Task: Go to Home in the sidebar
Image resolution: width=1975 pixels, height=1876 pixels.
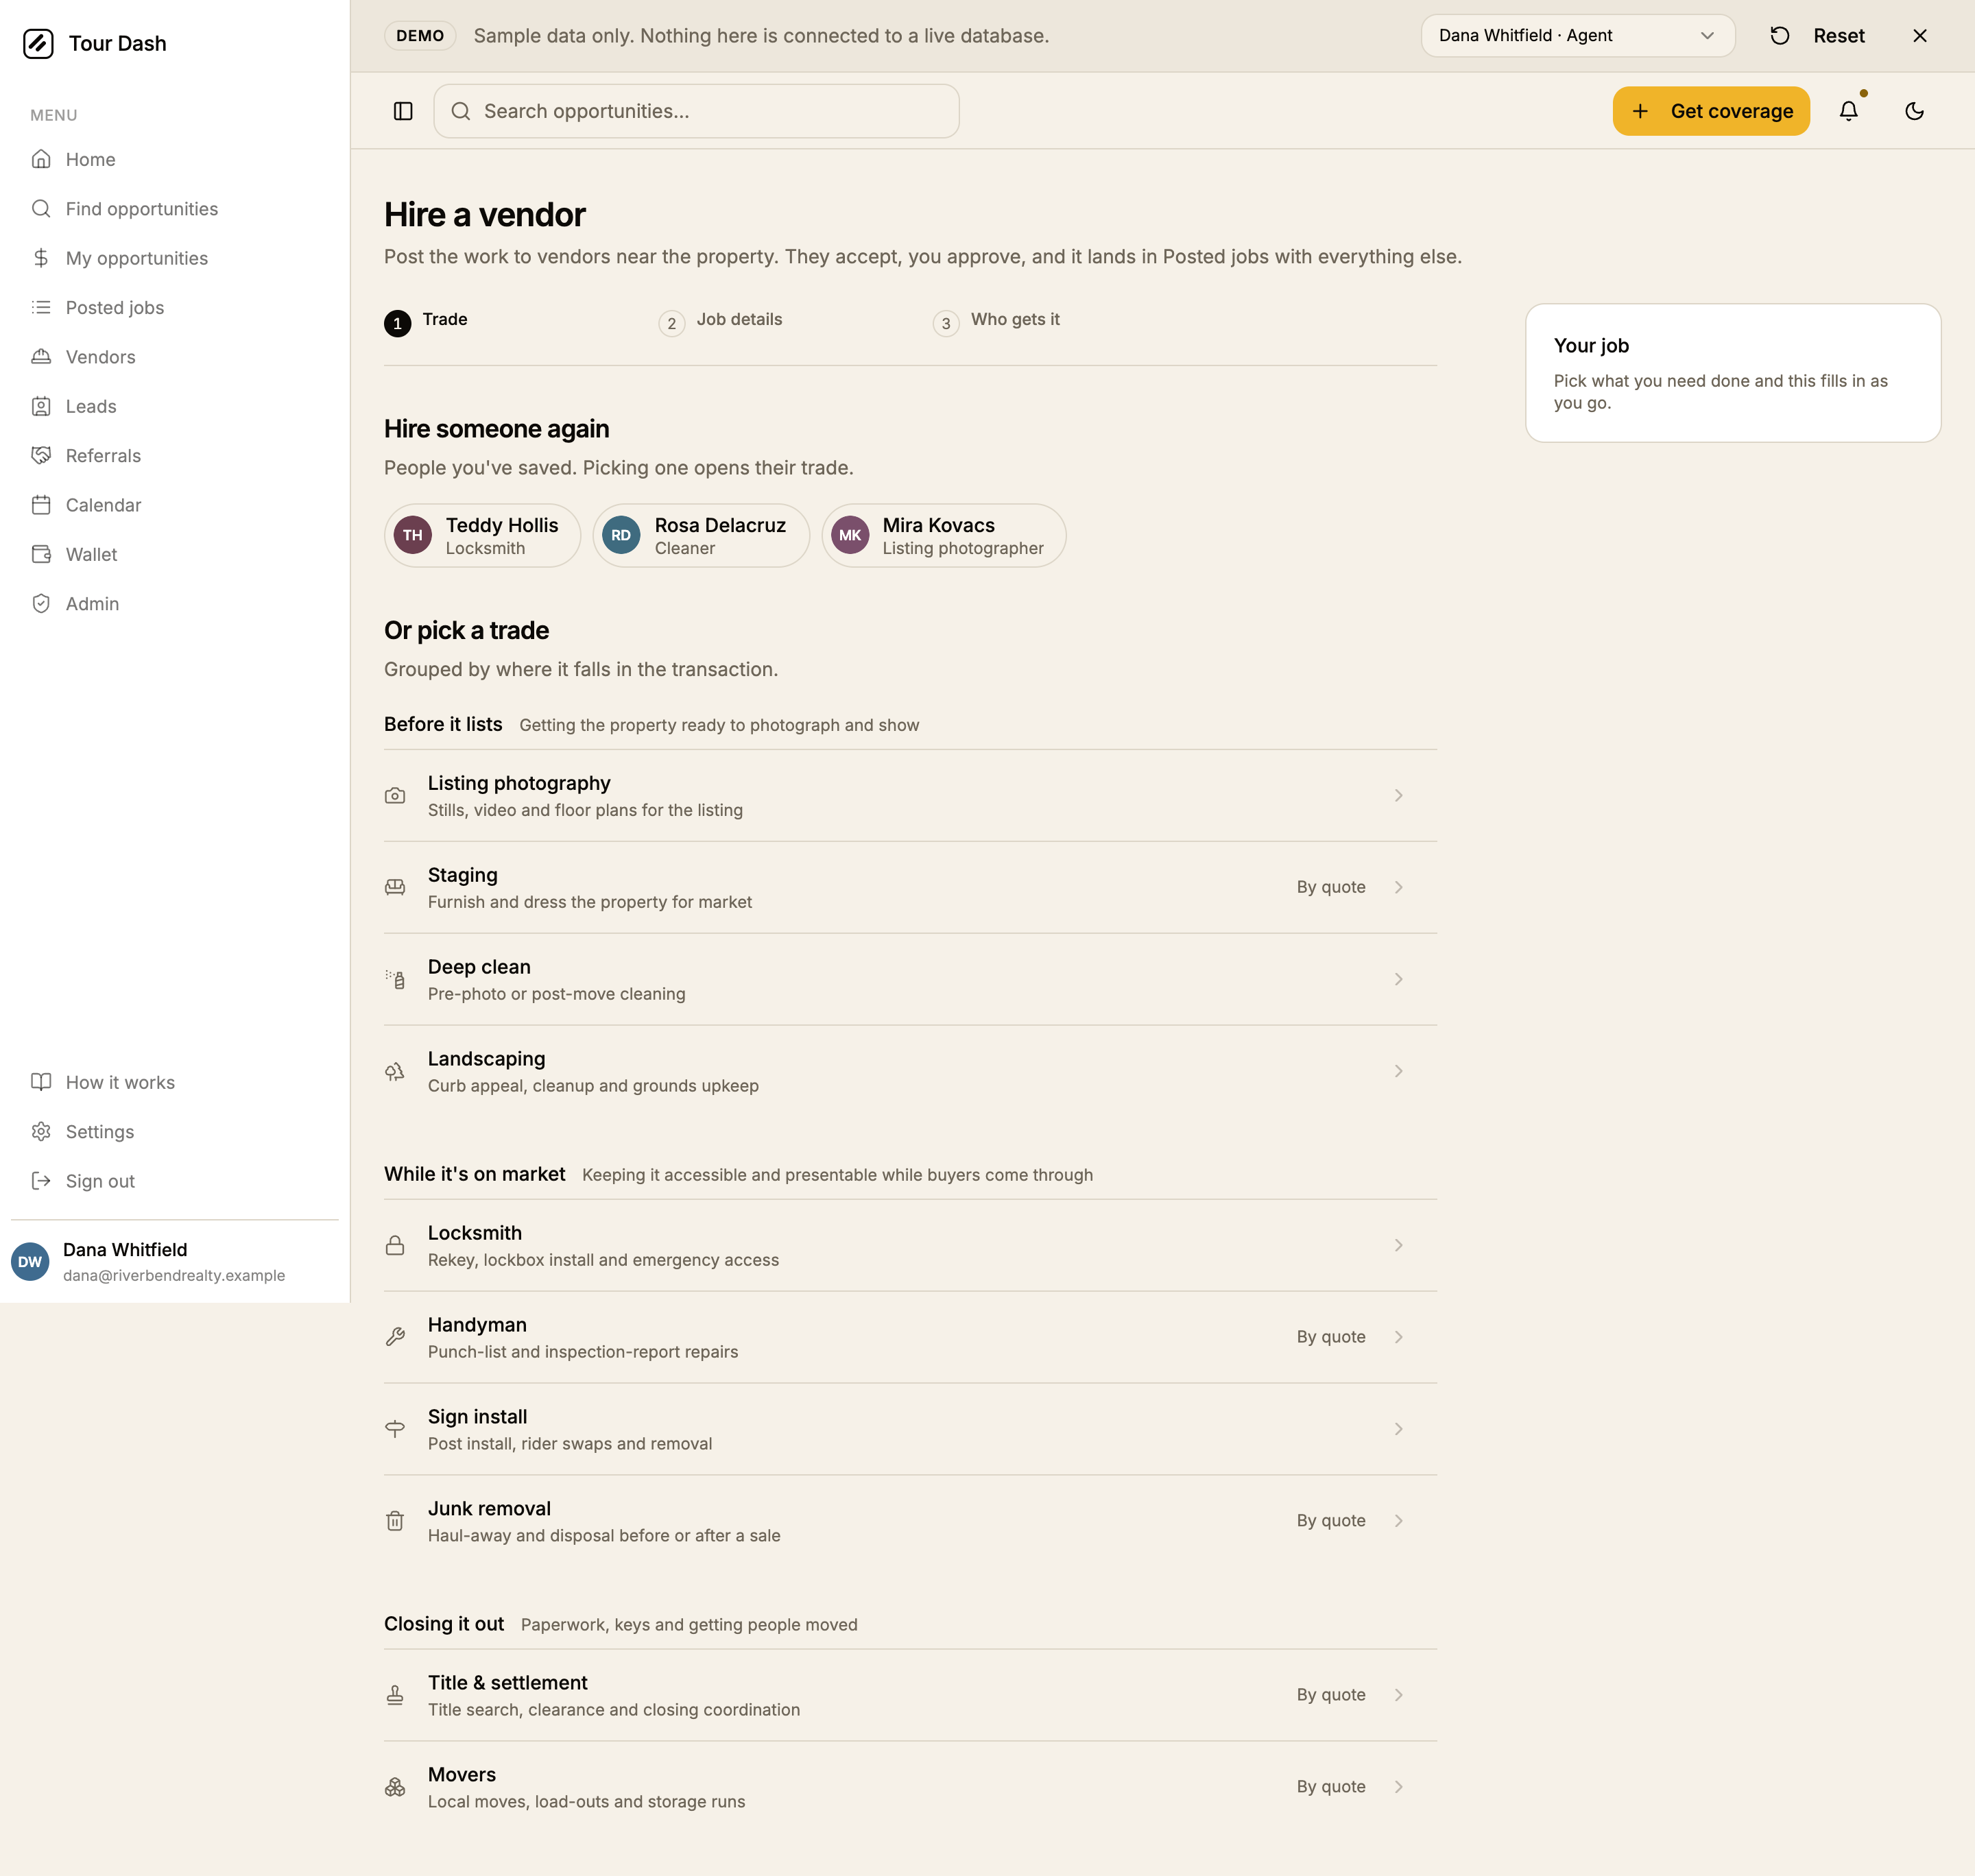Action: coord(175,159)
